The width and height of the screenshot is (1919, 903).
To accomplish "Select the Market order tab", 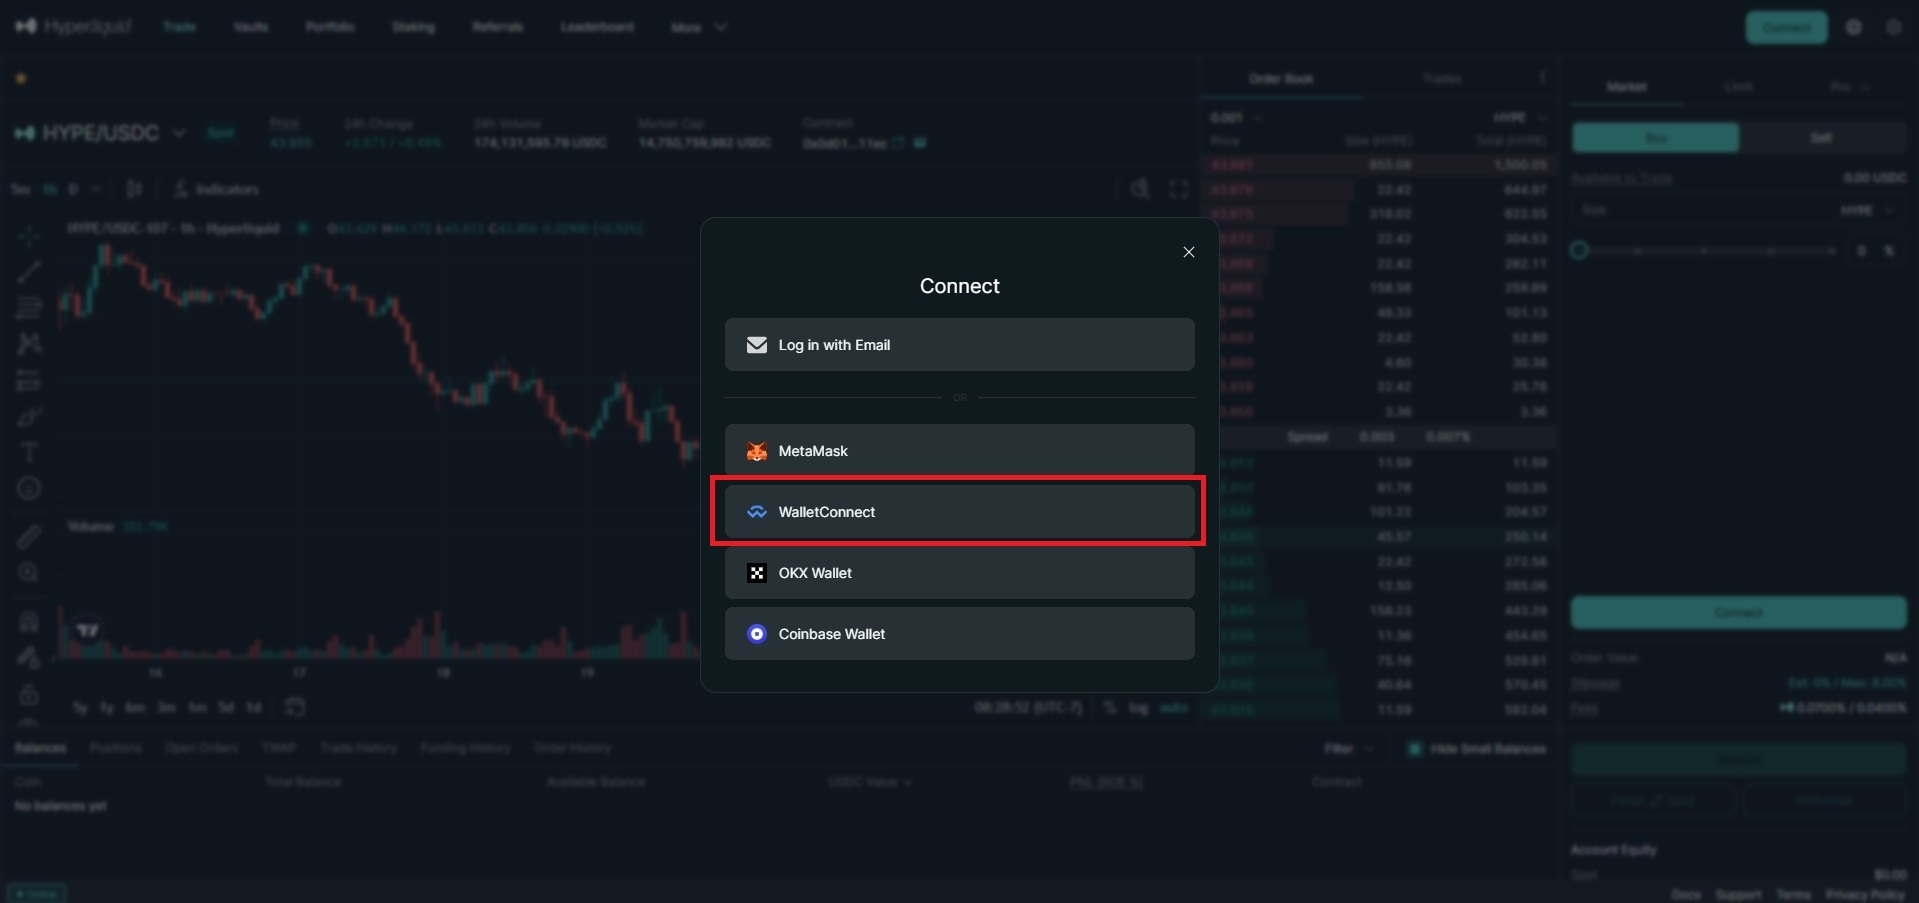I will click(1626, 87).
